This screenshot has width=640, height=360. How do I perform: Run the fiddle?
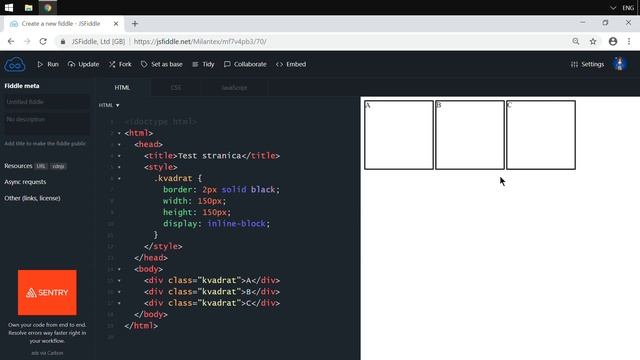coord(48,64)
